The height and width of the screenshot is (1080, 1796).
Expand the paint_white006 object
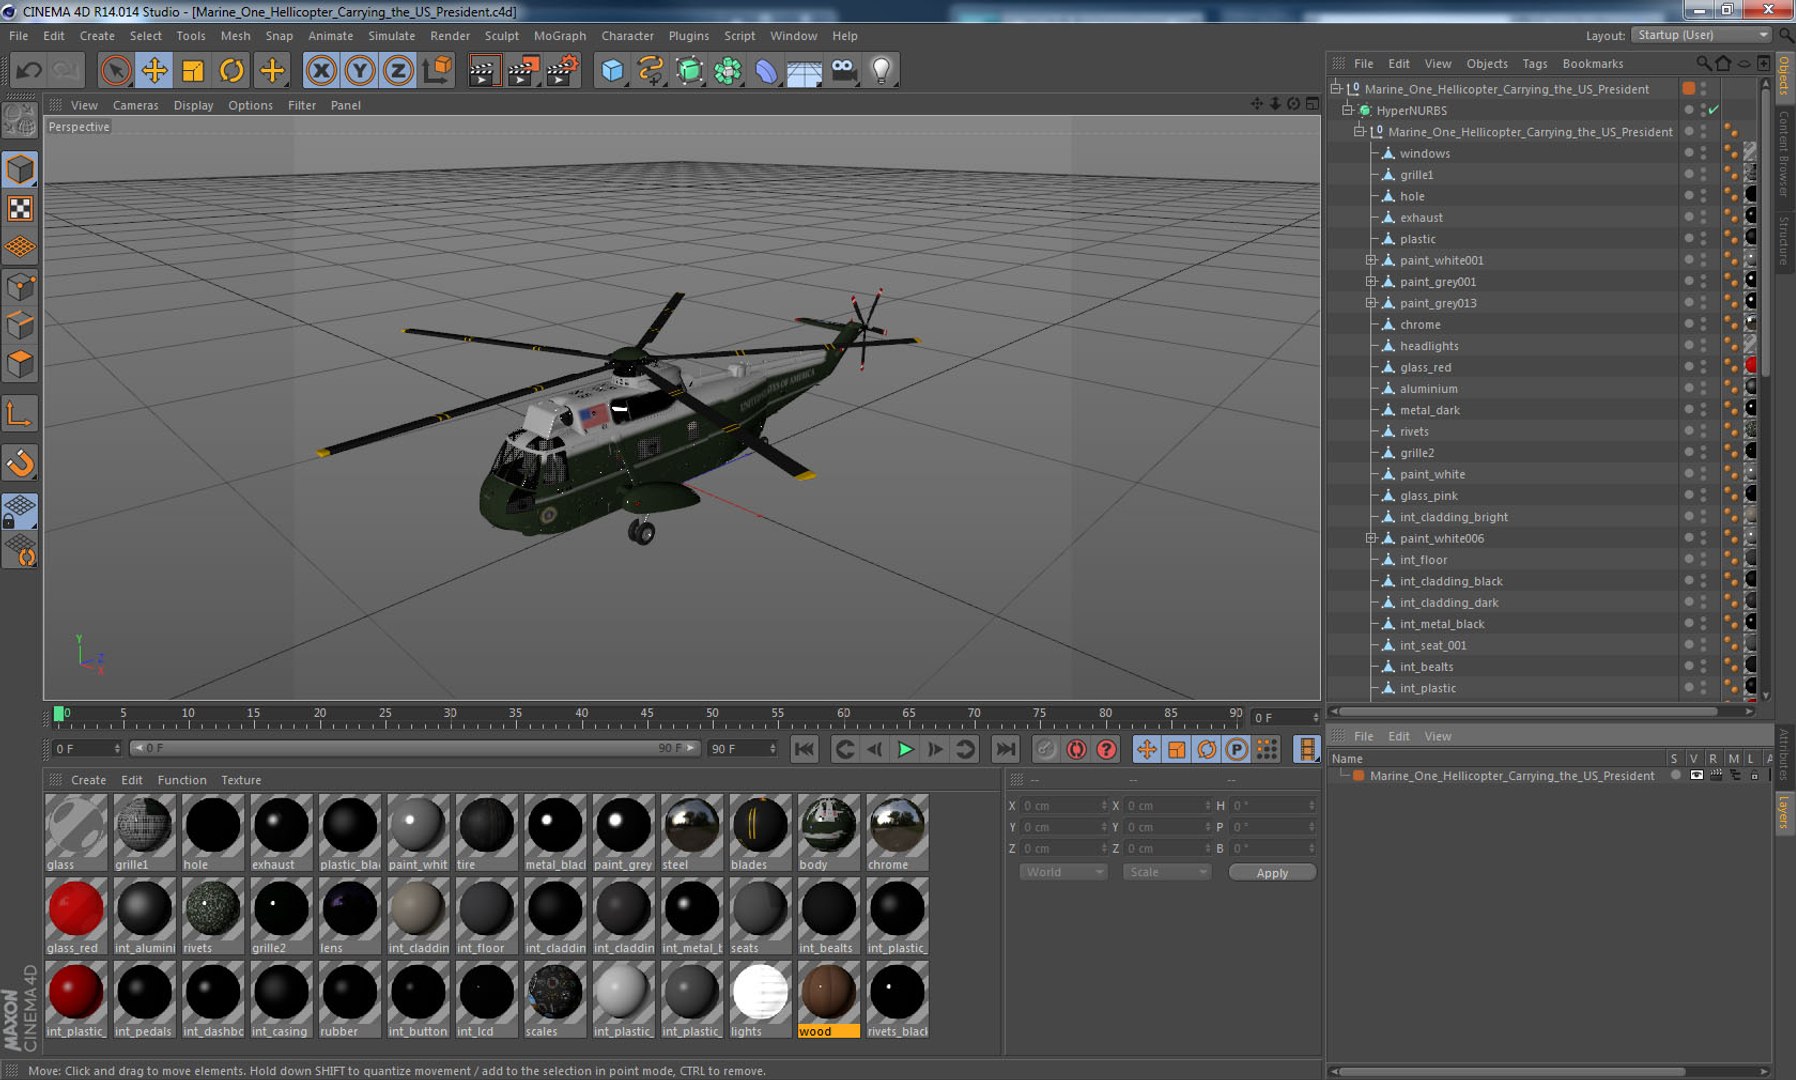[1371, 538]
